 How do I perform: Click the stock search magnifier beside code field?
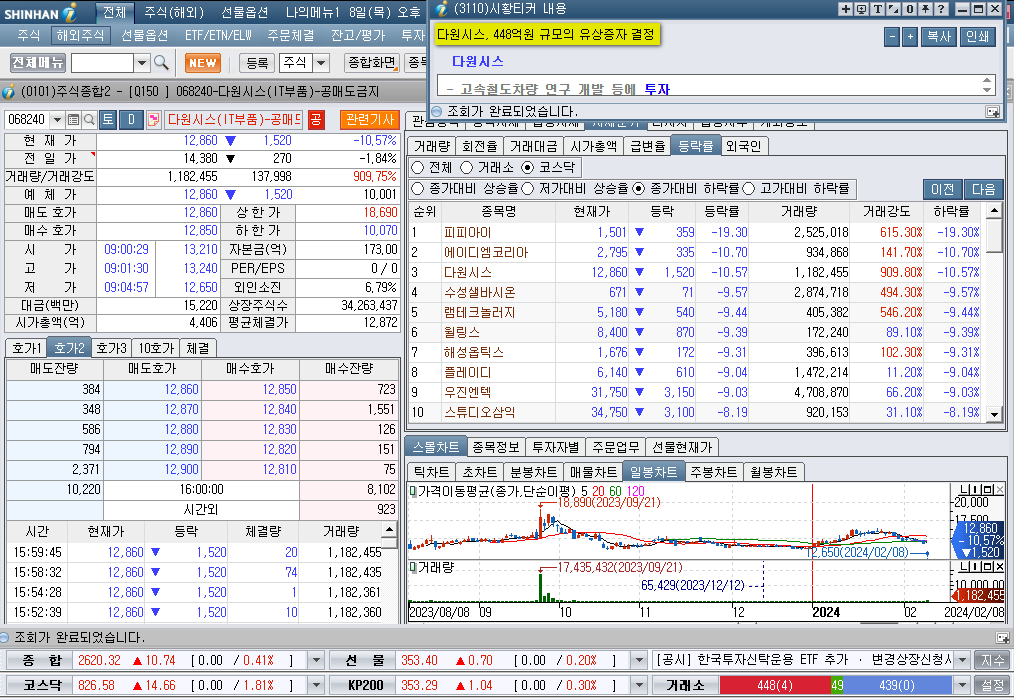coord(89,120)
